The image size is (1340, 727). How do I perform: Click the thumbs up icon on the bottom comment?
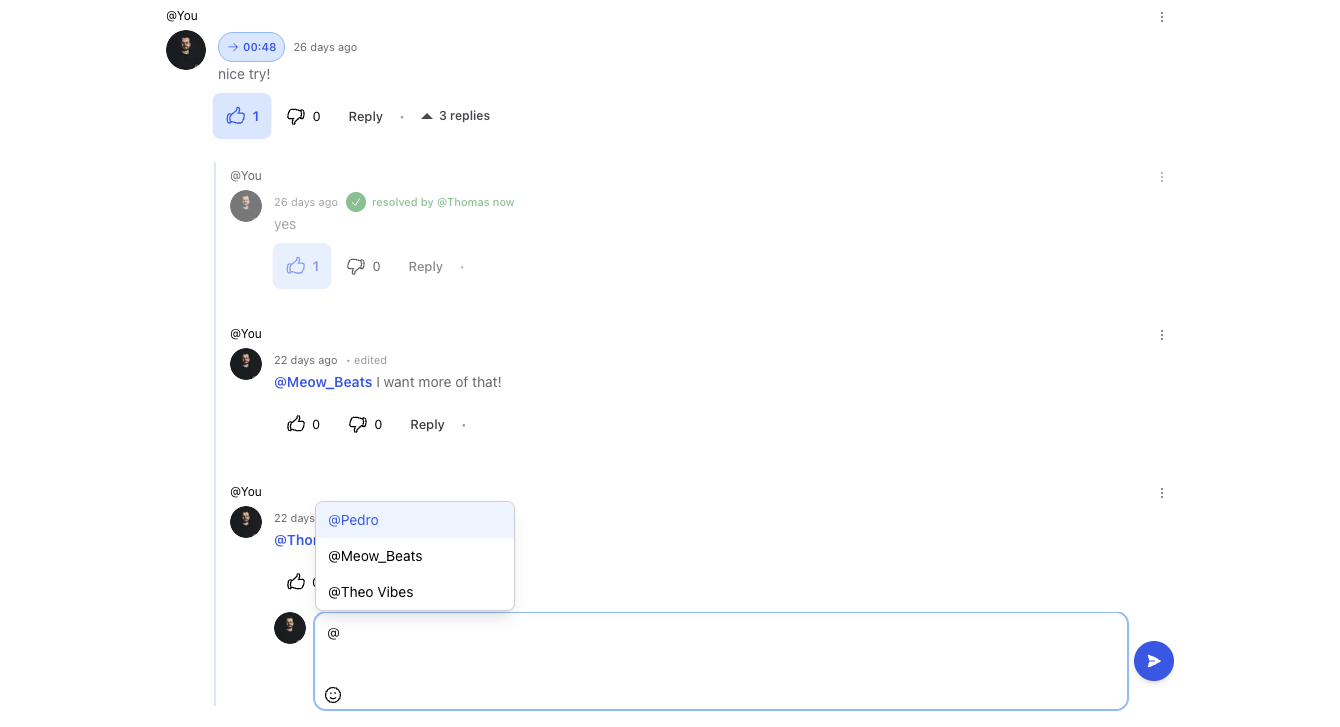(x=296, y=581)
